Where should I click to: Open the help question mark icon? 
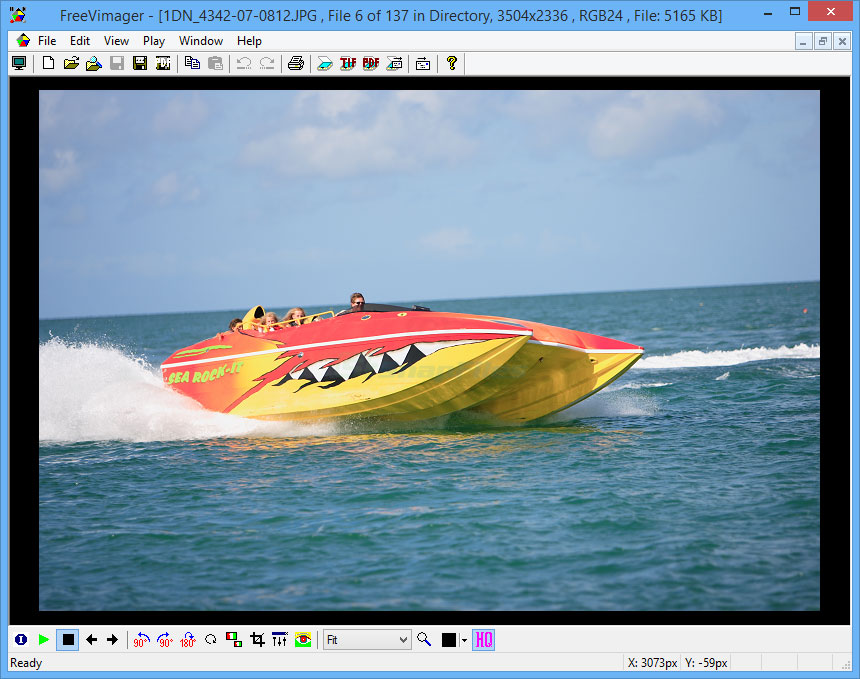(452, 63)
